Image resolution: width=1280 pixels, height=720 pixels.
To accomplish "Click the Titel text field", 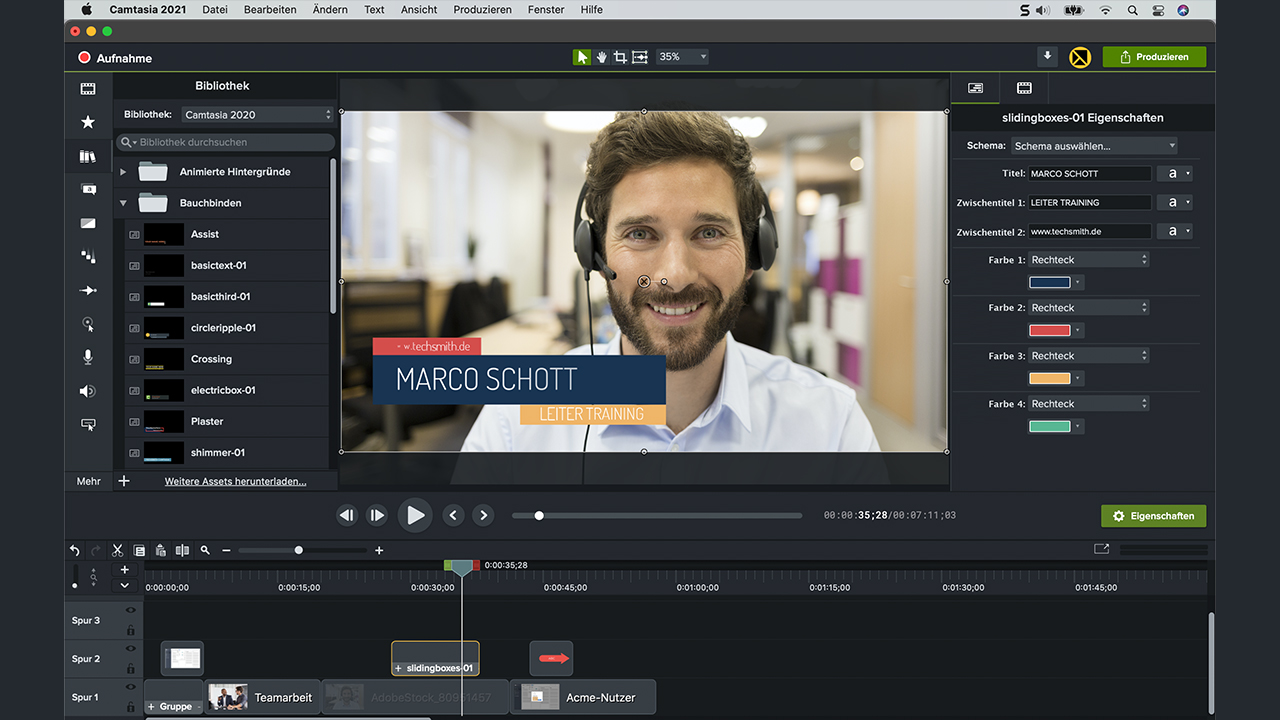I will pyautogui.click(x=1089, y=174).
